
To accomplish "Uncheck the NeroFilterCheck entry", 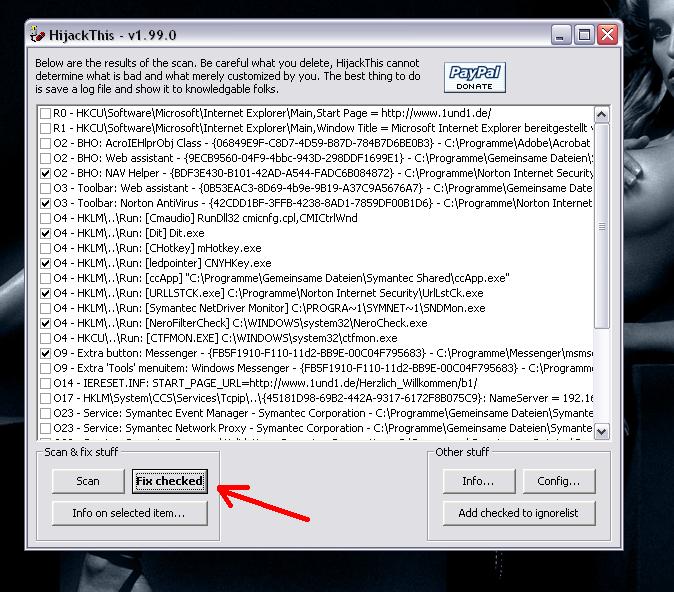I will point(45,323).
